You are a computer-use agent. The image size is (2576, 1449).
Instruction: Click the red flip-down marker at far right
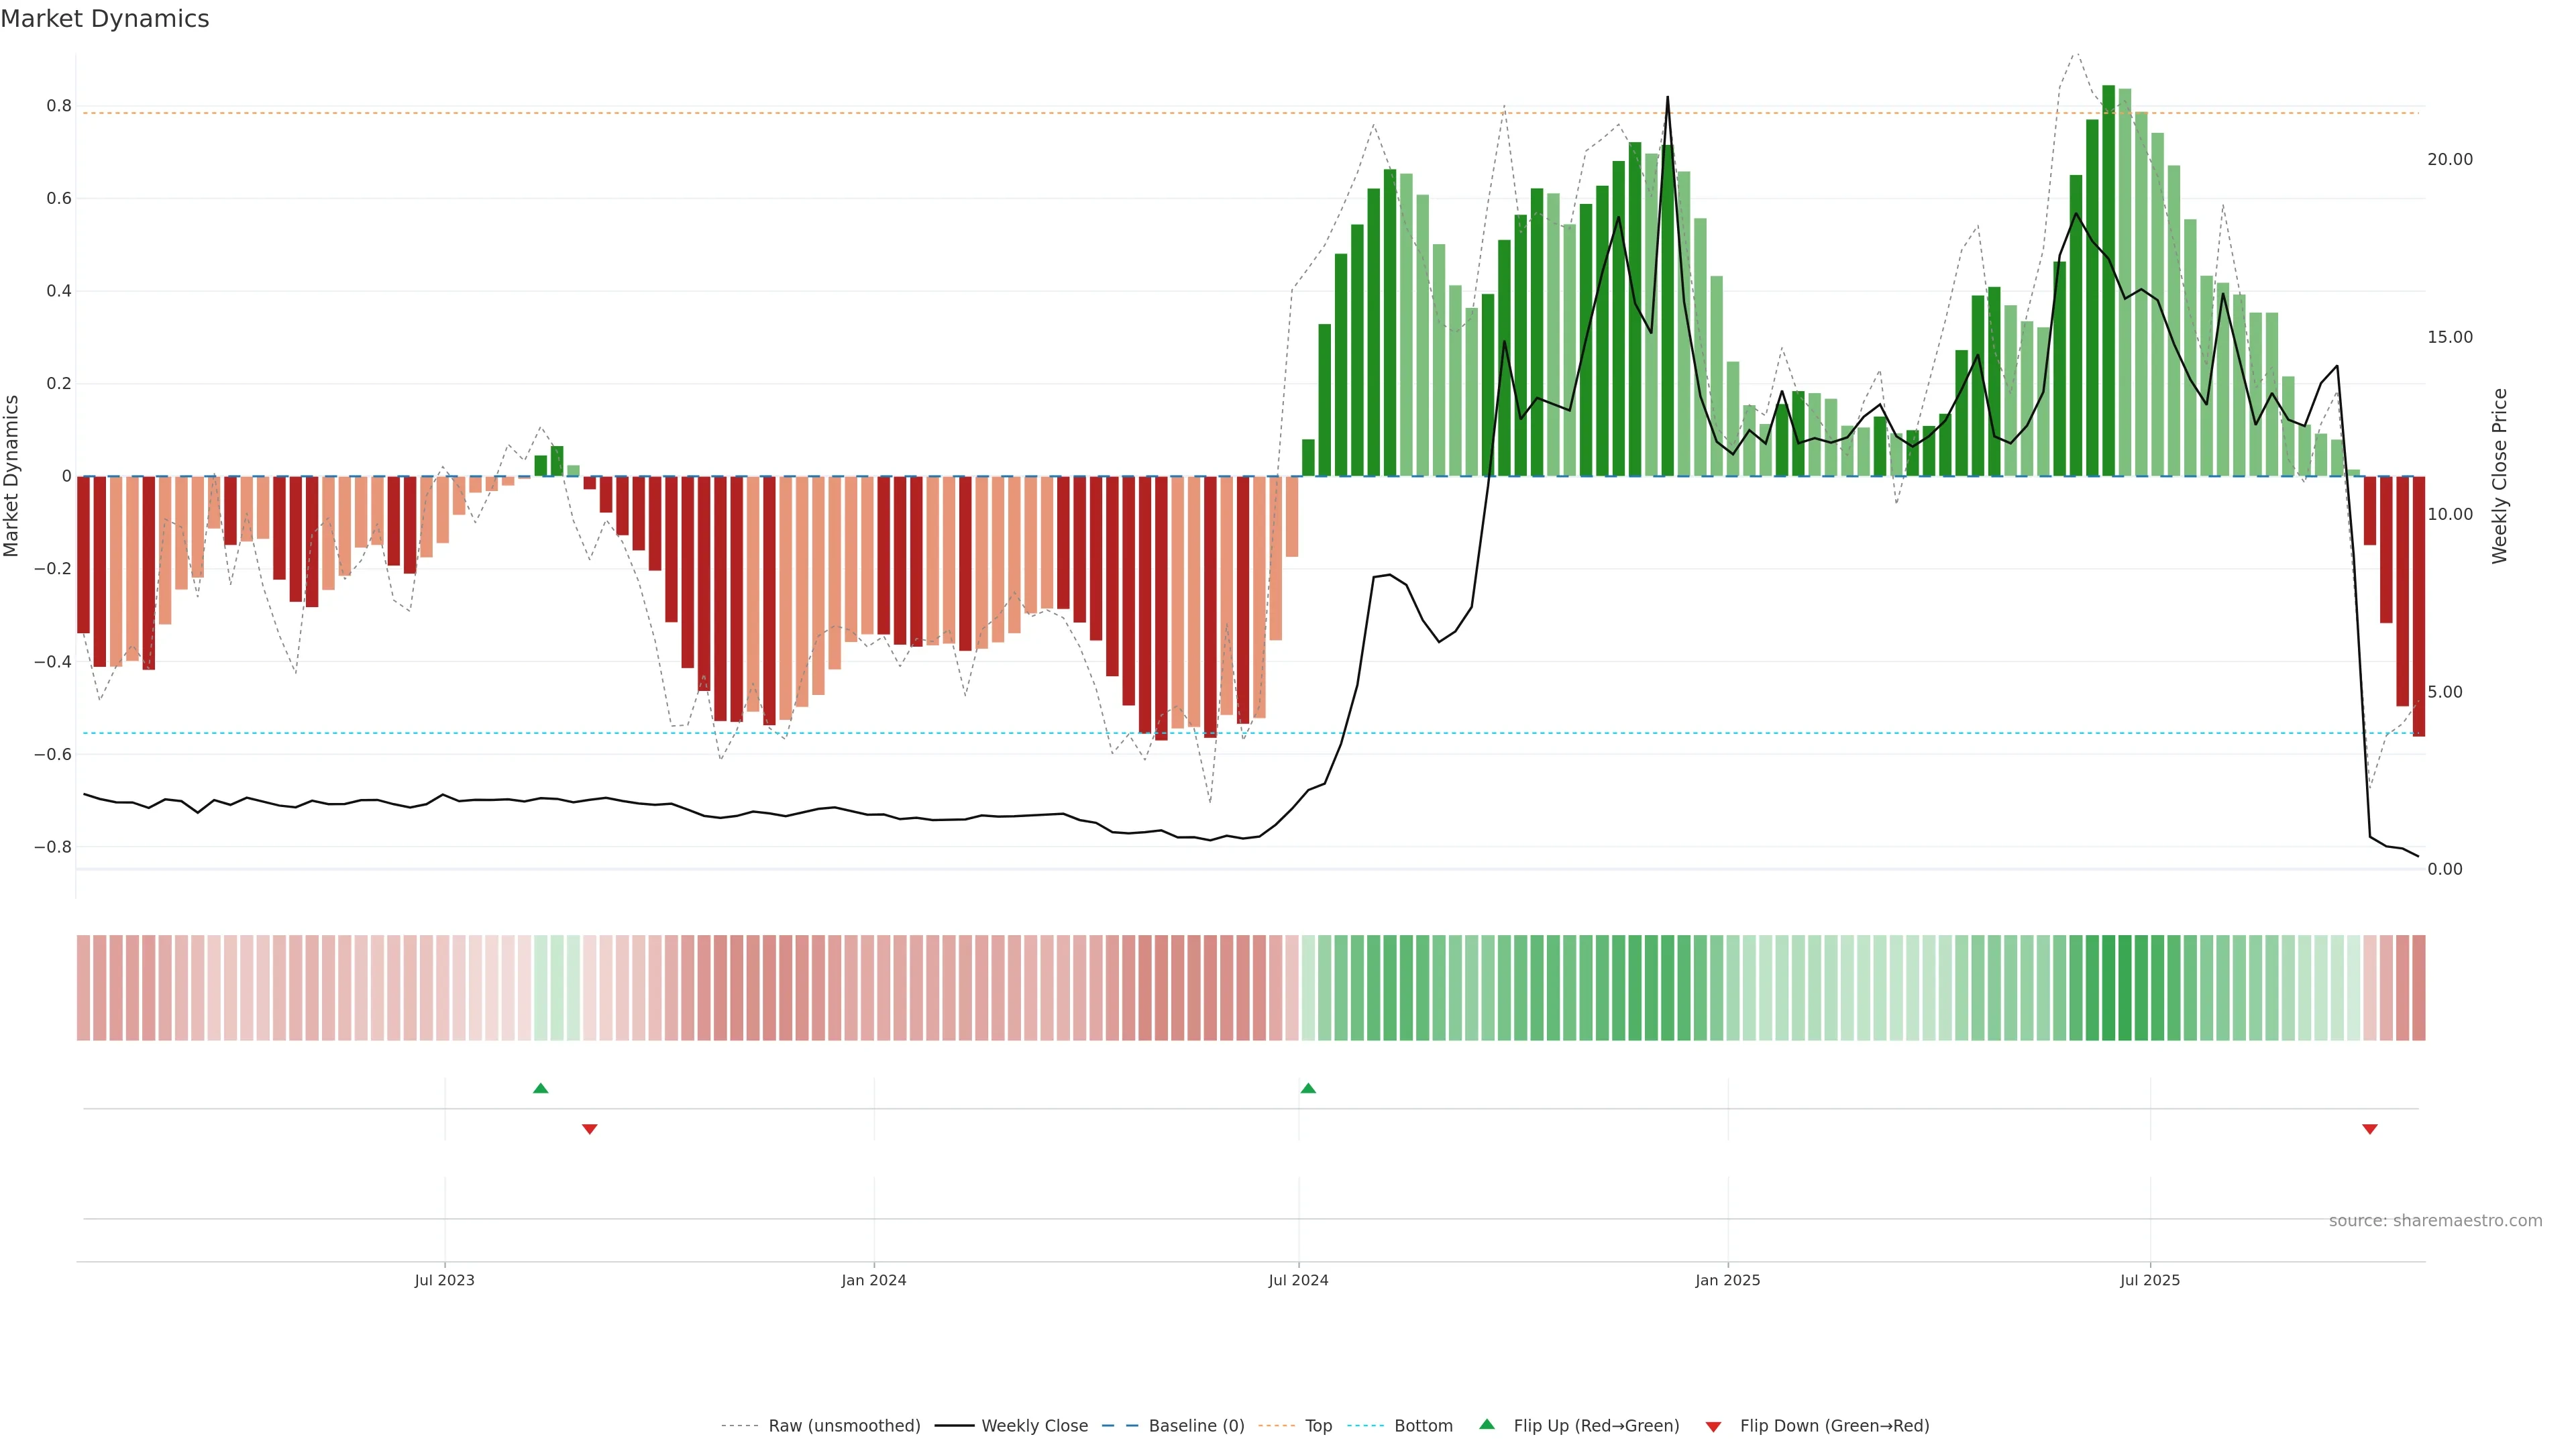(2369, 1129)
